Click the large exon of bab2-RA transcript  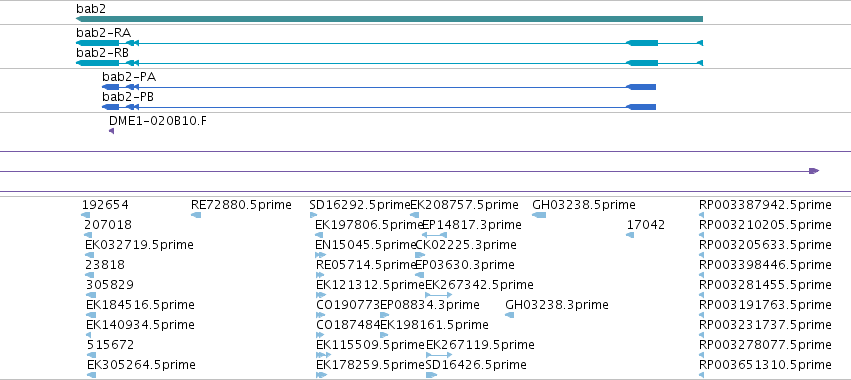pyautogui.click(x=642, y=43)
